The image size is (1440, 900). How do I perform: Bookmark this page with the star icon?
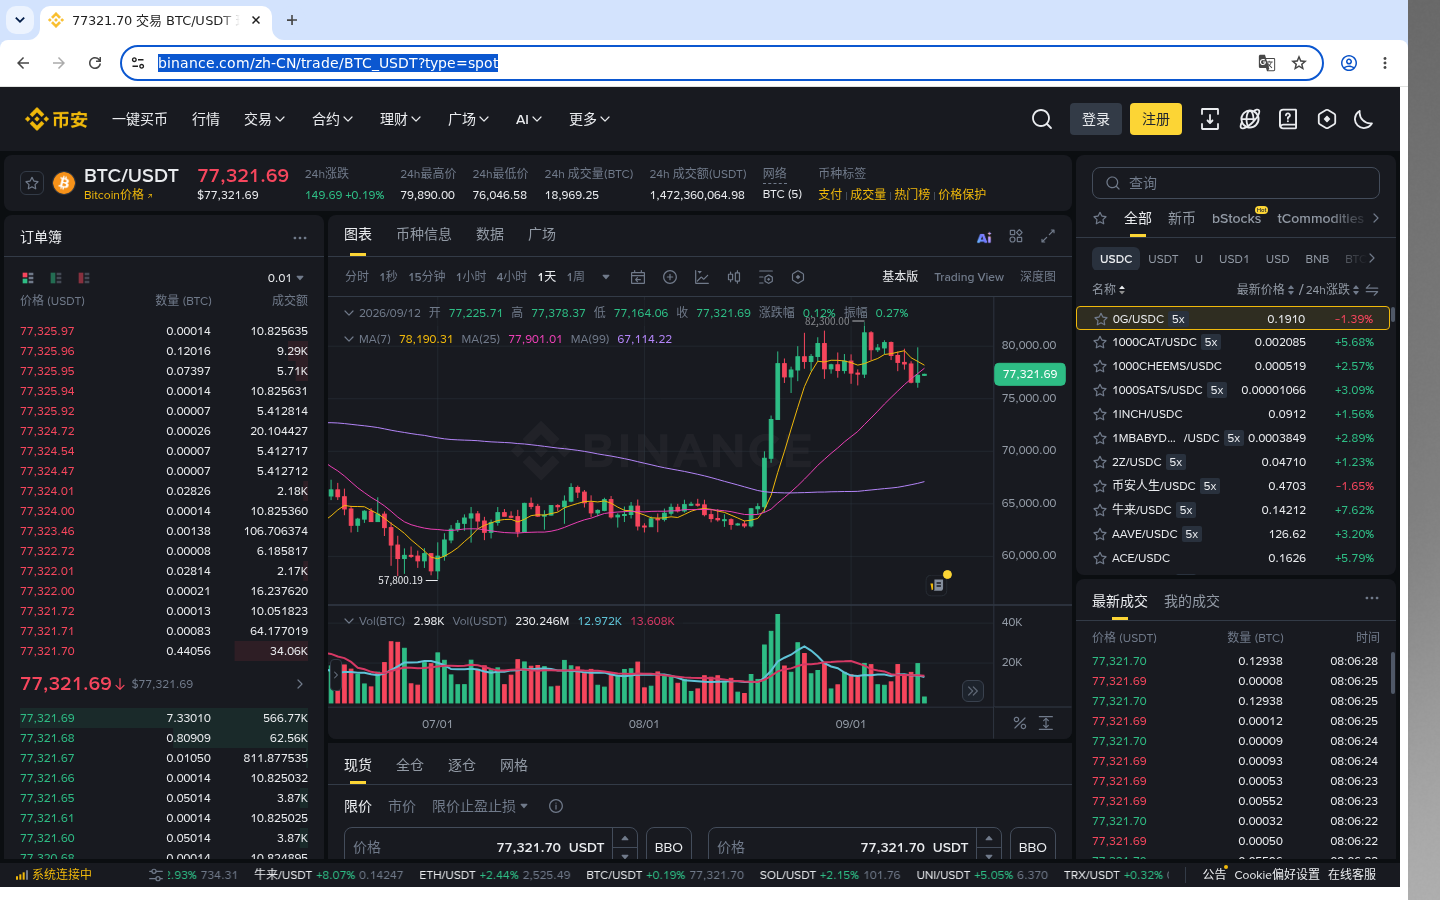(1299, 63)
